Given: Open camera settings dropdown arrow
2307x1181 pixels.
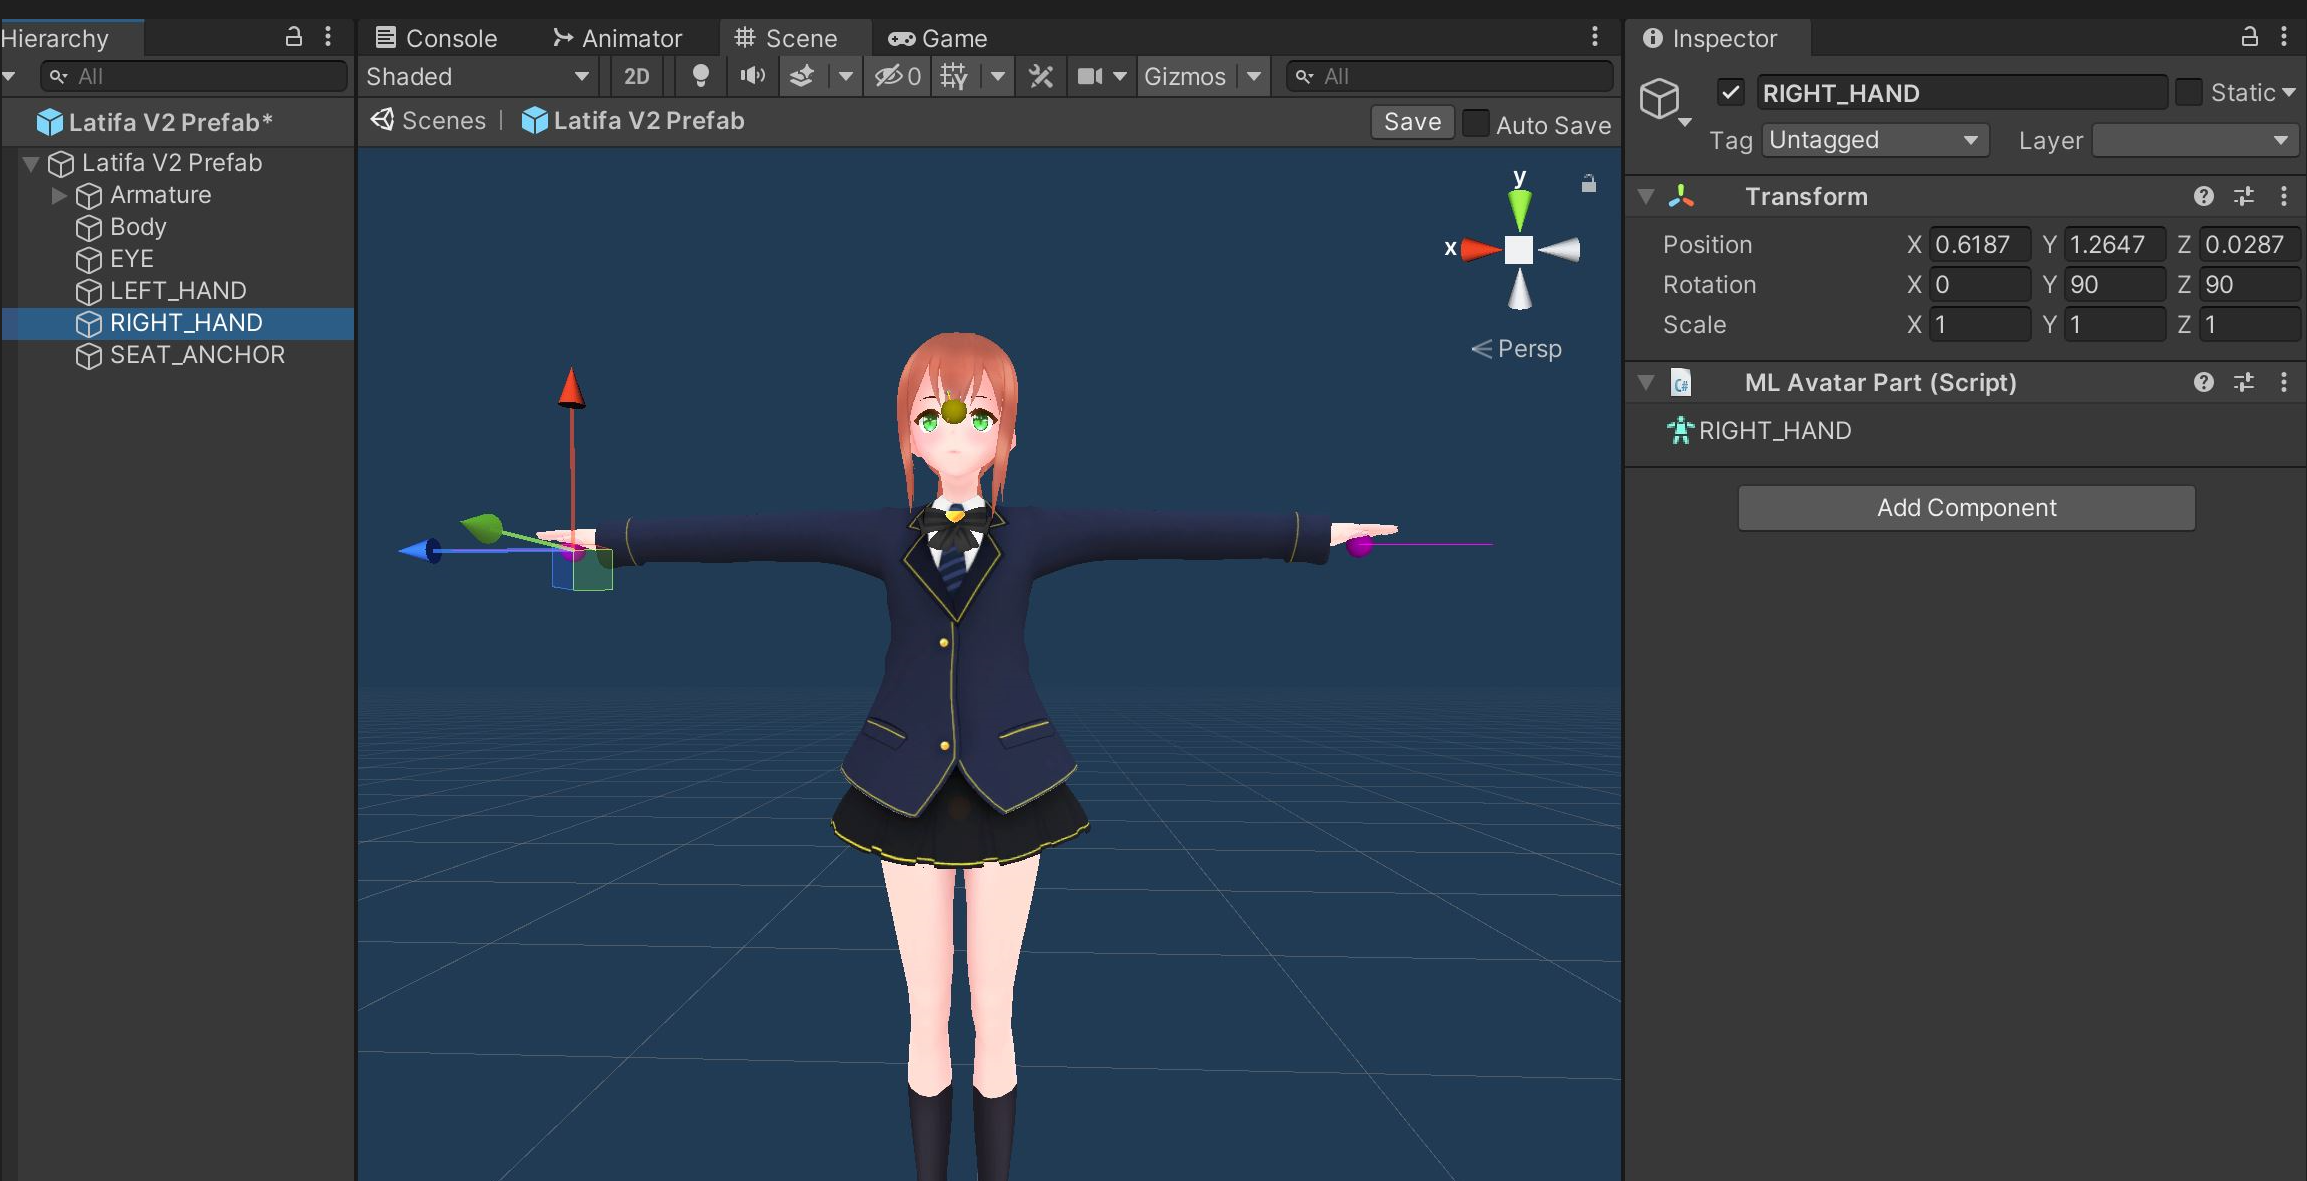Looking at the screenshot, I should pyautogui.click(x=1120, y=76).
